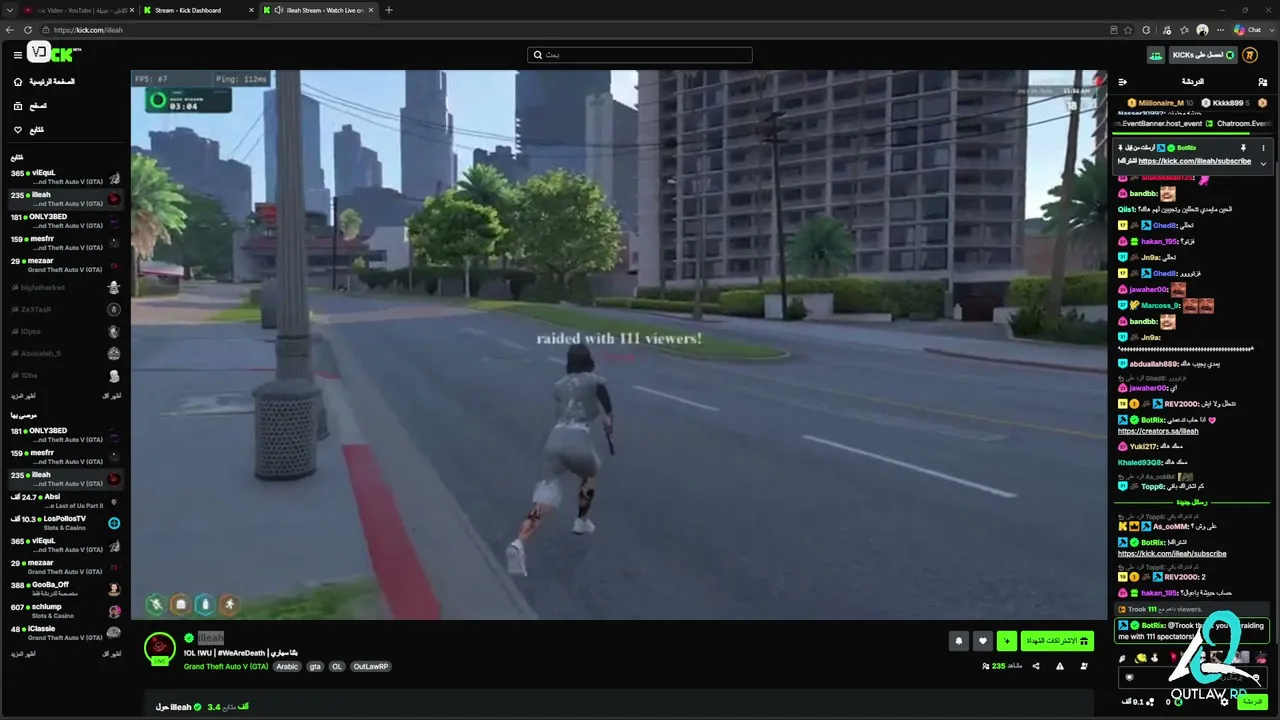Select the gta stream tag
The height and width of the screenshot is (720, 1280).
click(315, 666)
